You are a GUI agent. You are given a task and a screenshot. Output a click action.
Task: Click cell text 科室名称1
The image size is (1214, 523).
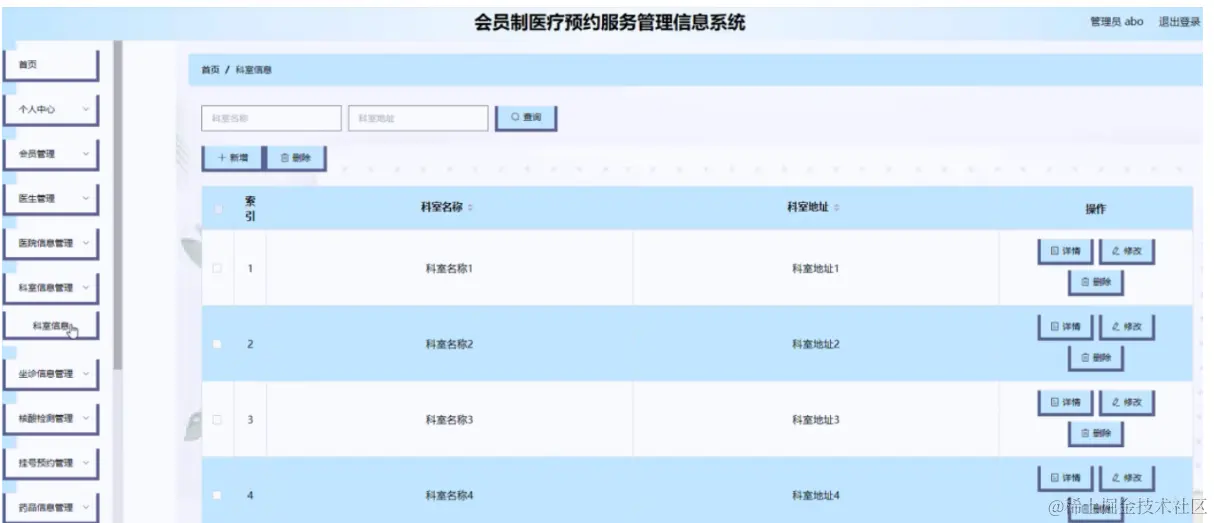[449, 268]
